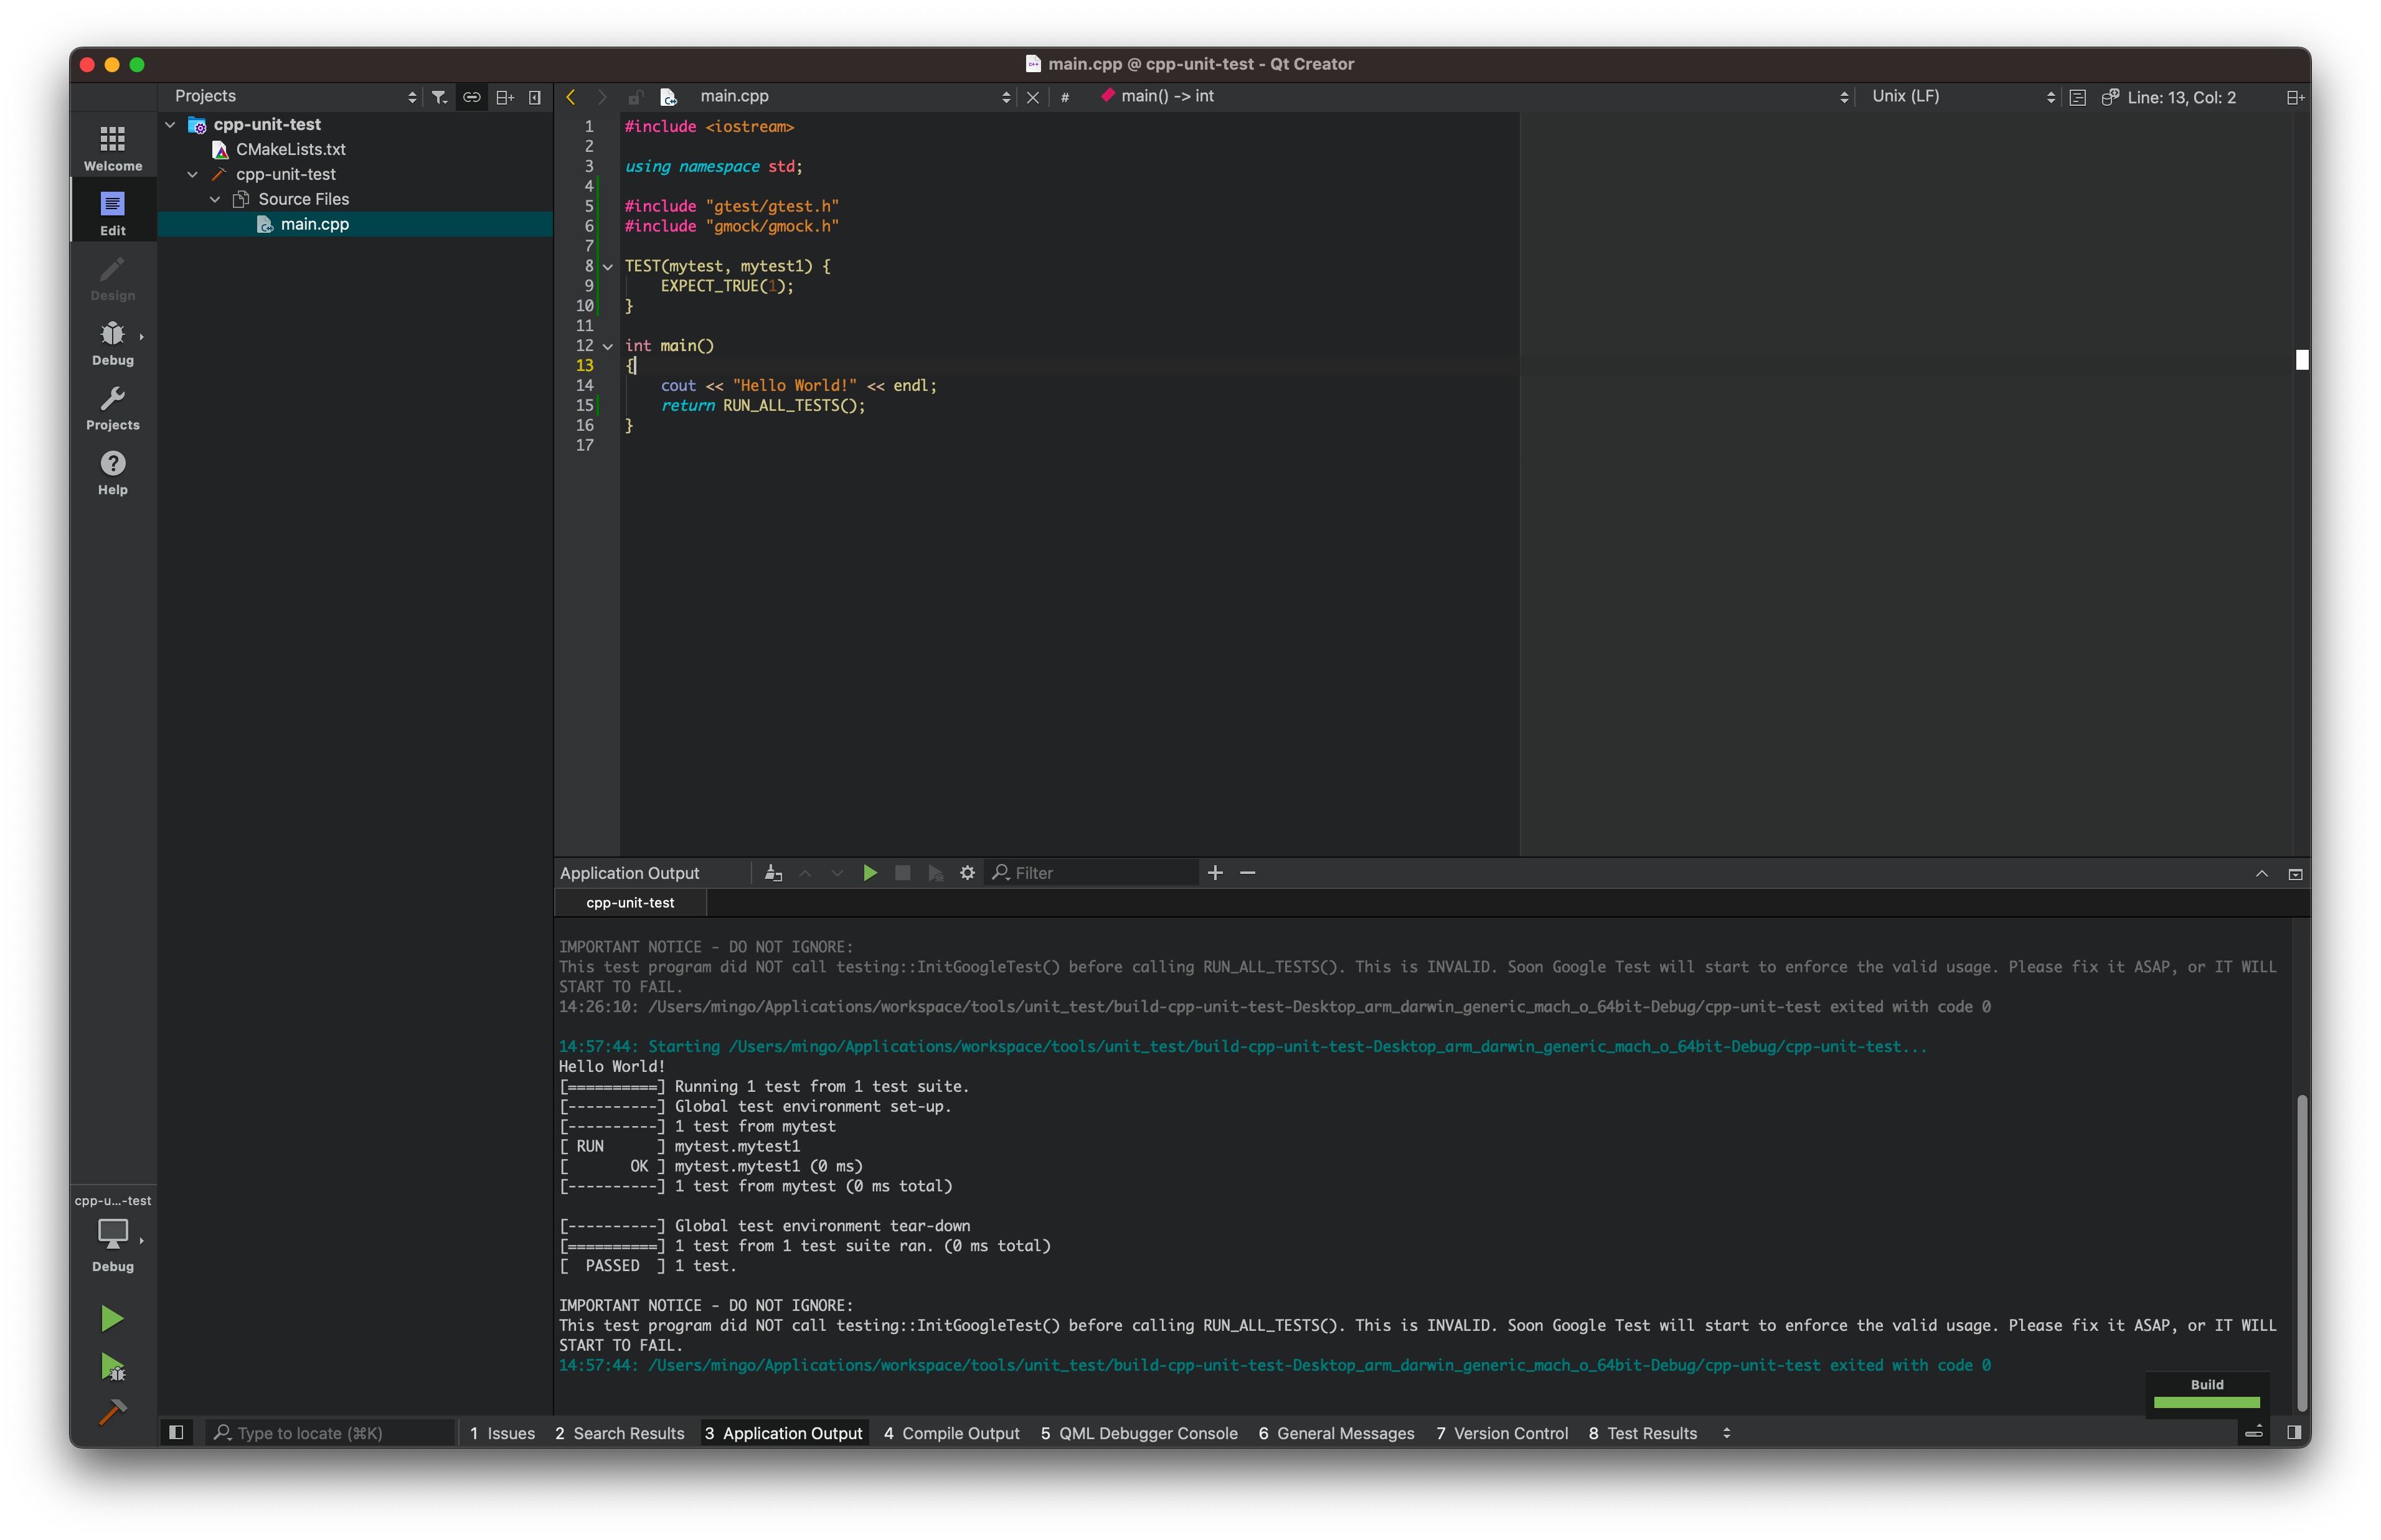Minimize the output pane with up chevron
This screenshot has height=1540, width=2381.
2262,873
